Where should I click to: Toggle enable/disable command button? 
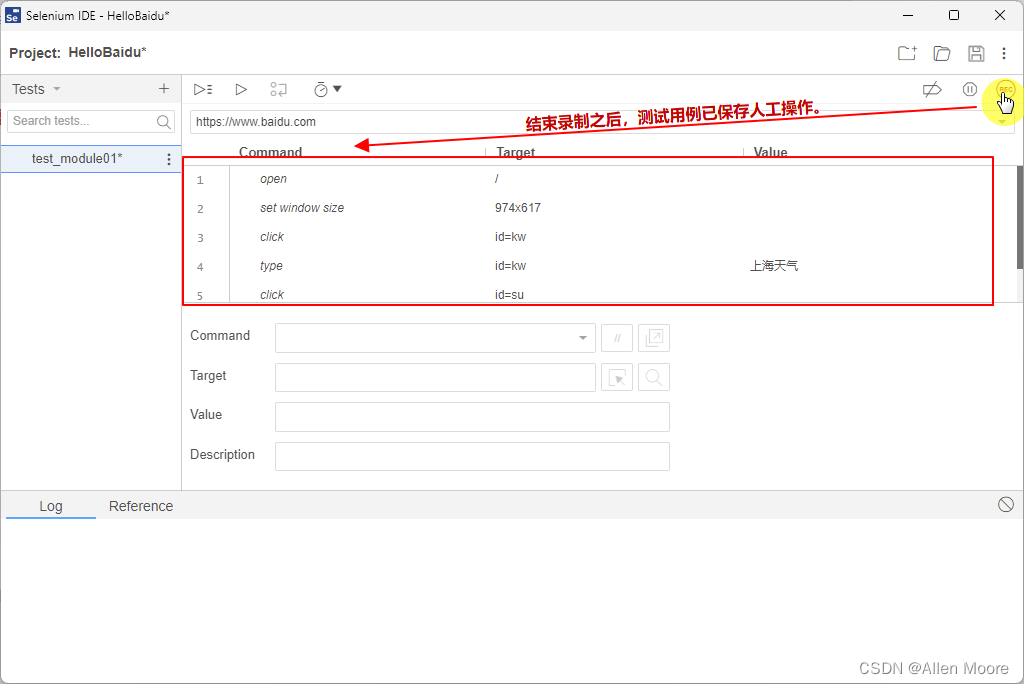[616, 338]
